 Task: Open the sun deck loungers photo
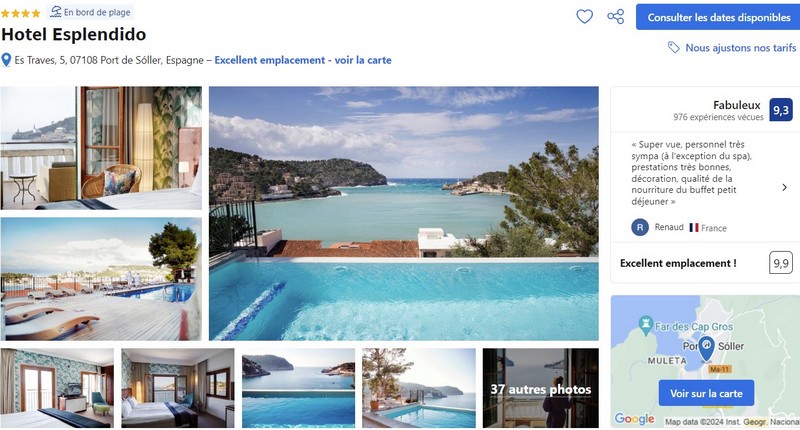(101, 279)
